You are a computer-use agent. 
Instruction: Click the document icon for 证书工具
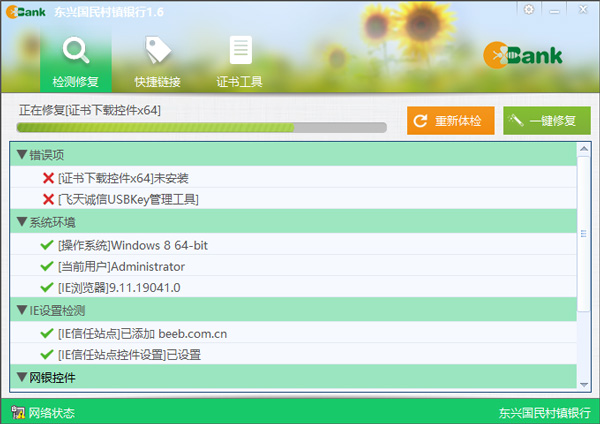[x=241, y=50]
